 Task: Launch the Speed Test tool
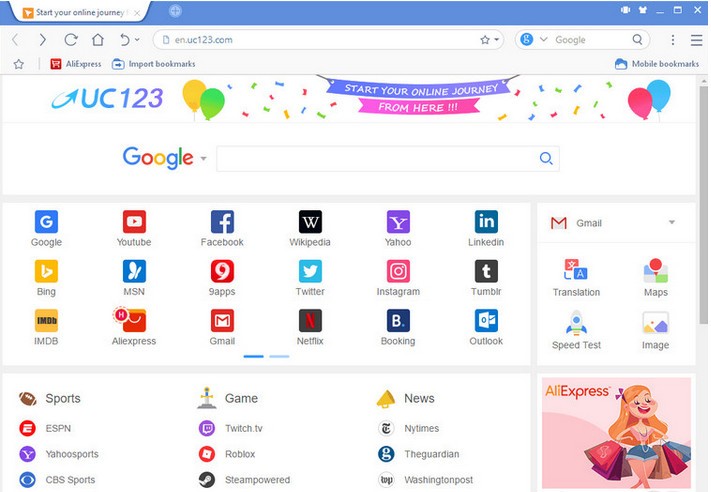pos(576,331)
